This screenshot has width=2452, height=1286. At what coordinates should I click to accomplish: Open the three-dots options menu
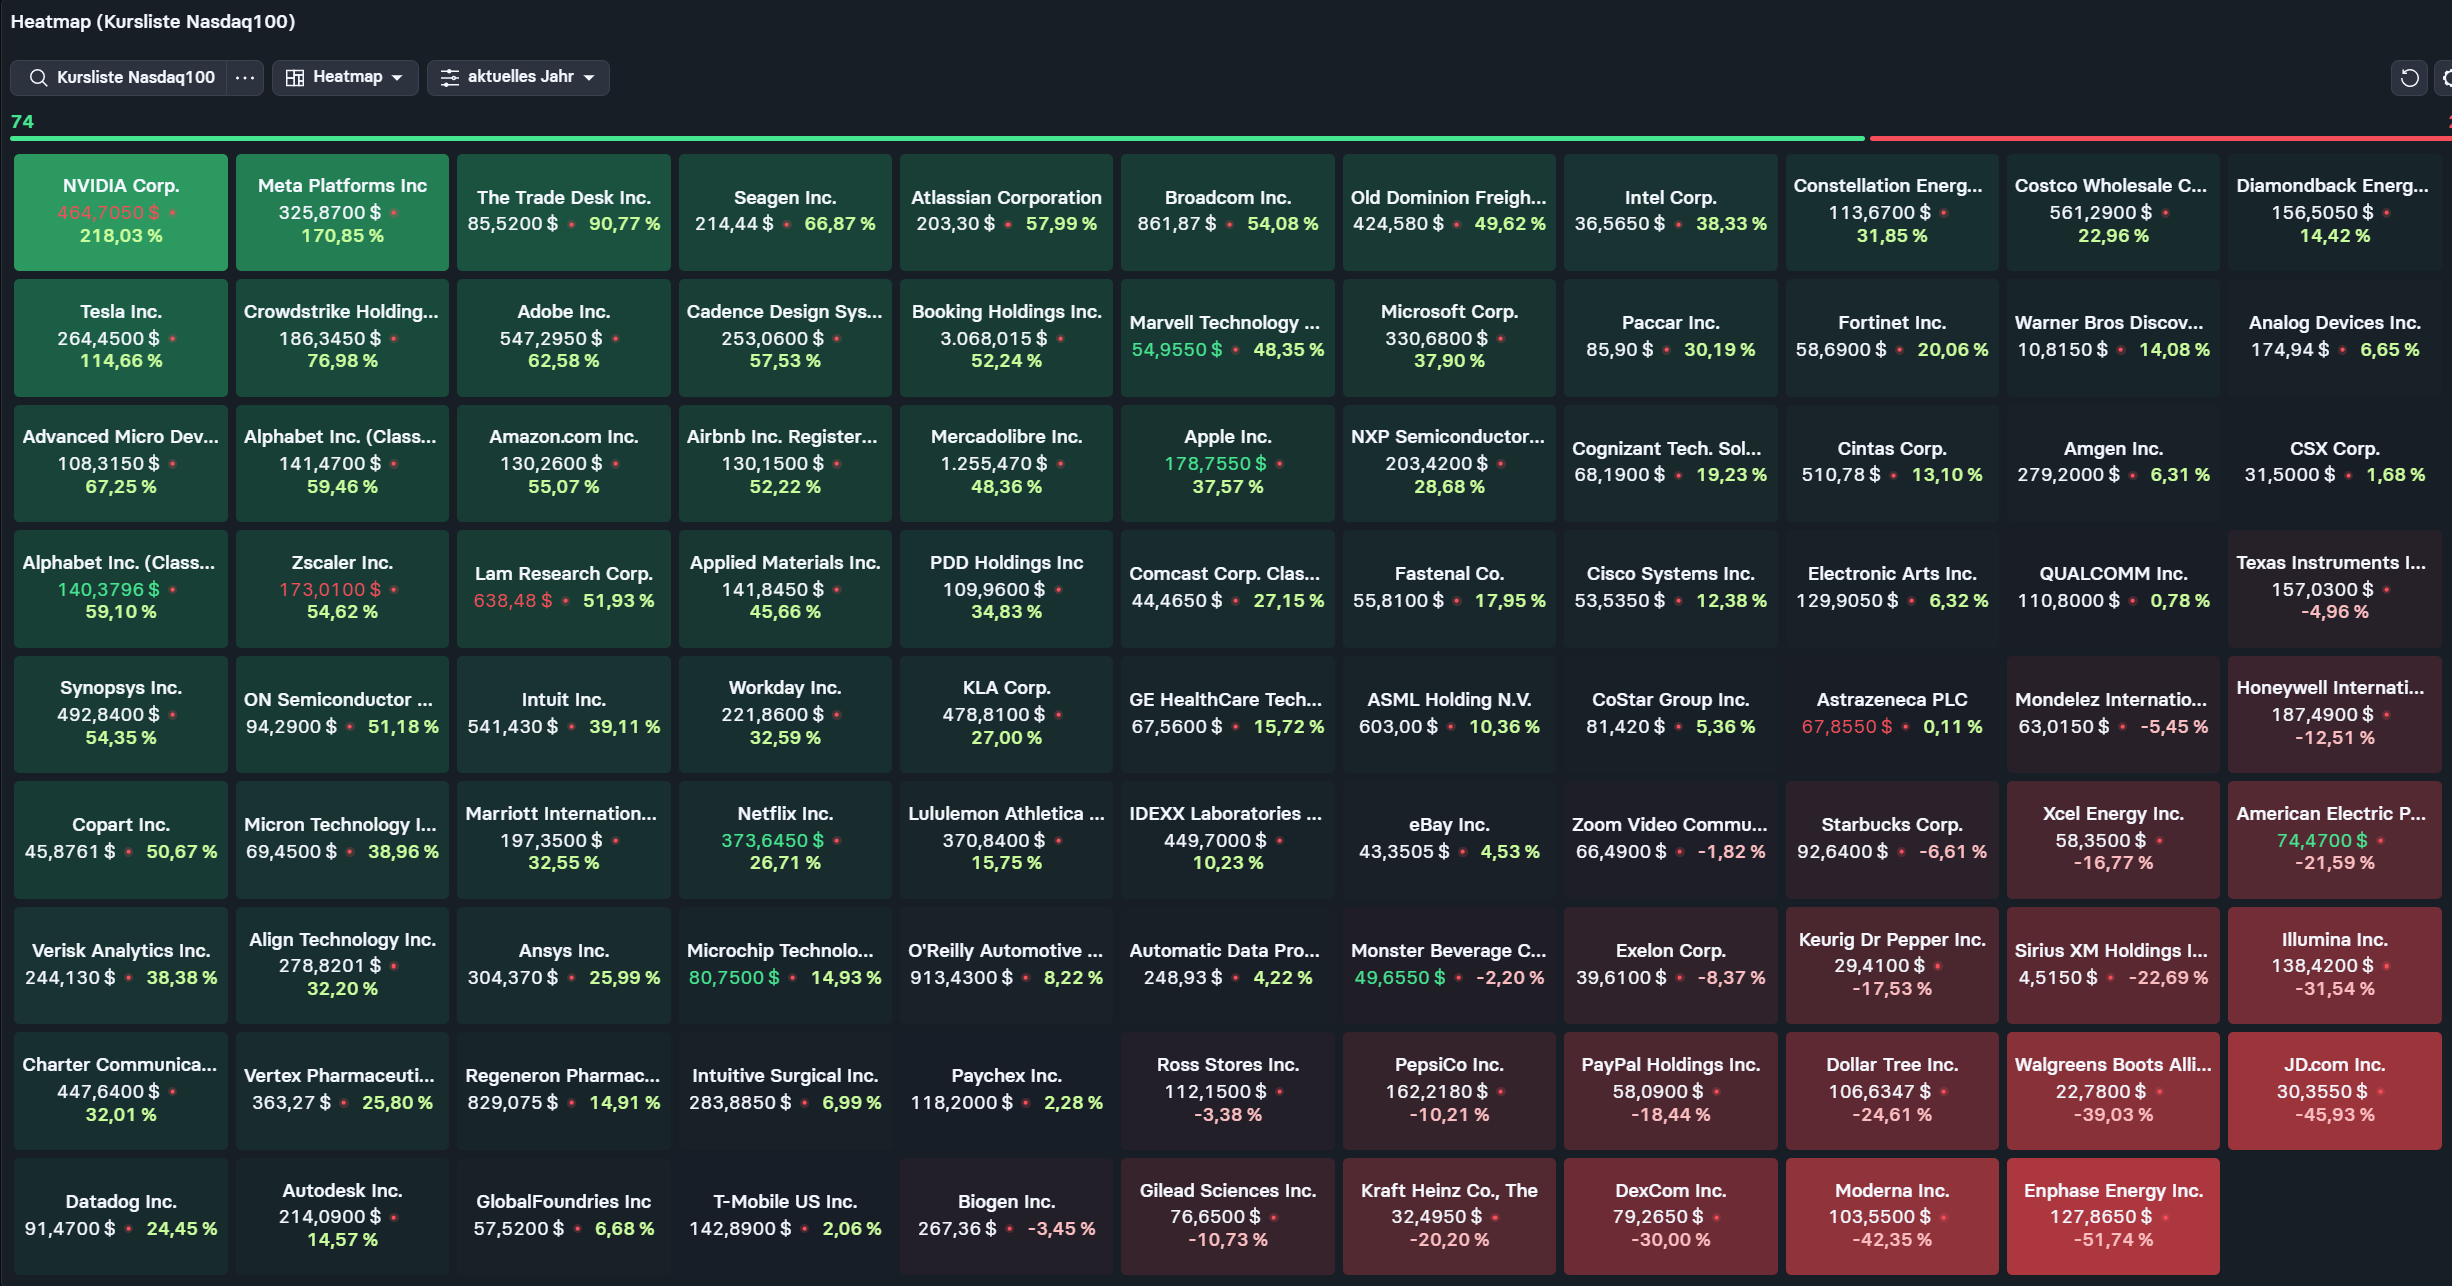click(245, 77)
